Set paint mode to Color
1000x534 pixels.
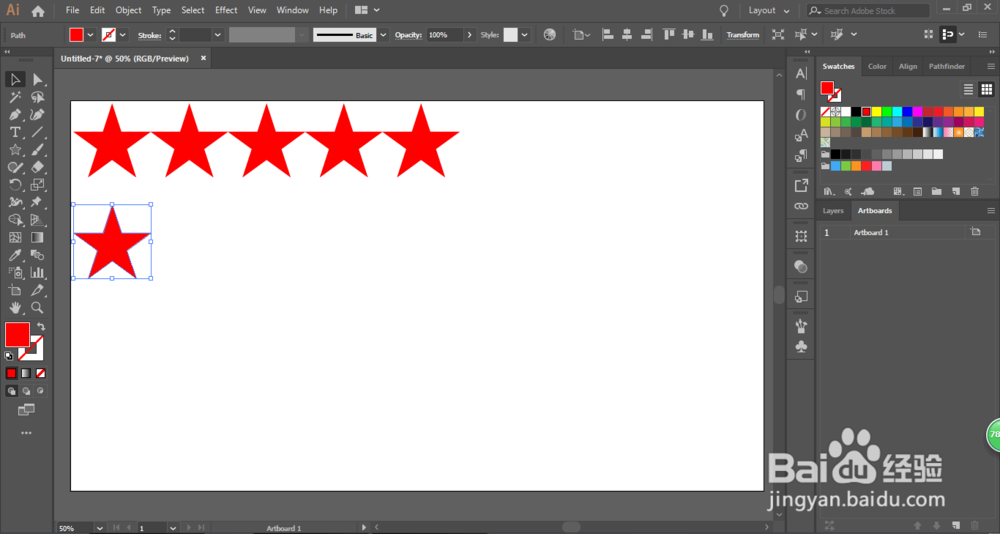point(11,373)
